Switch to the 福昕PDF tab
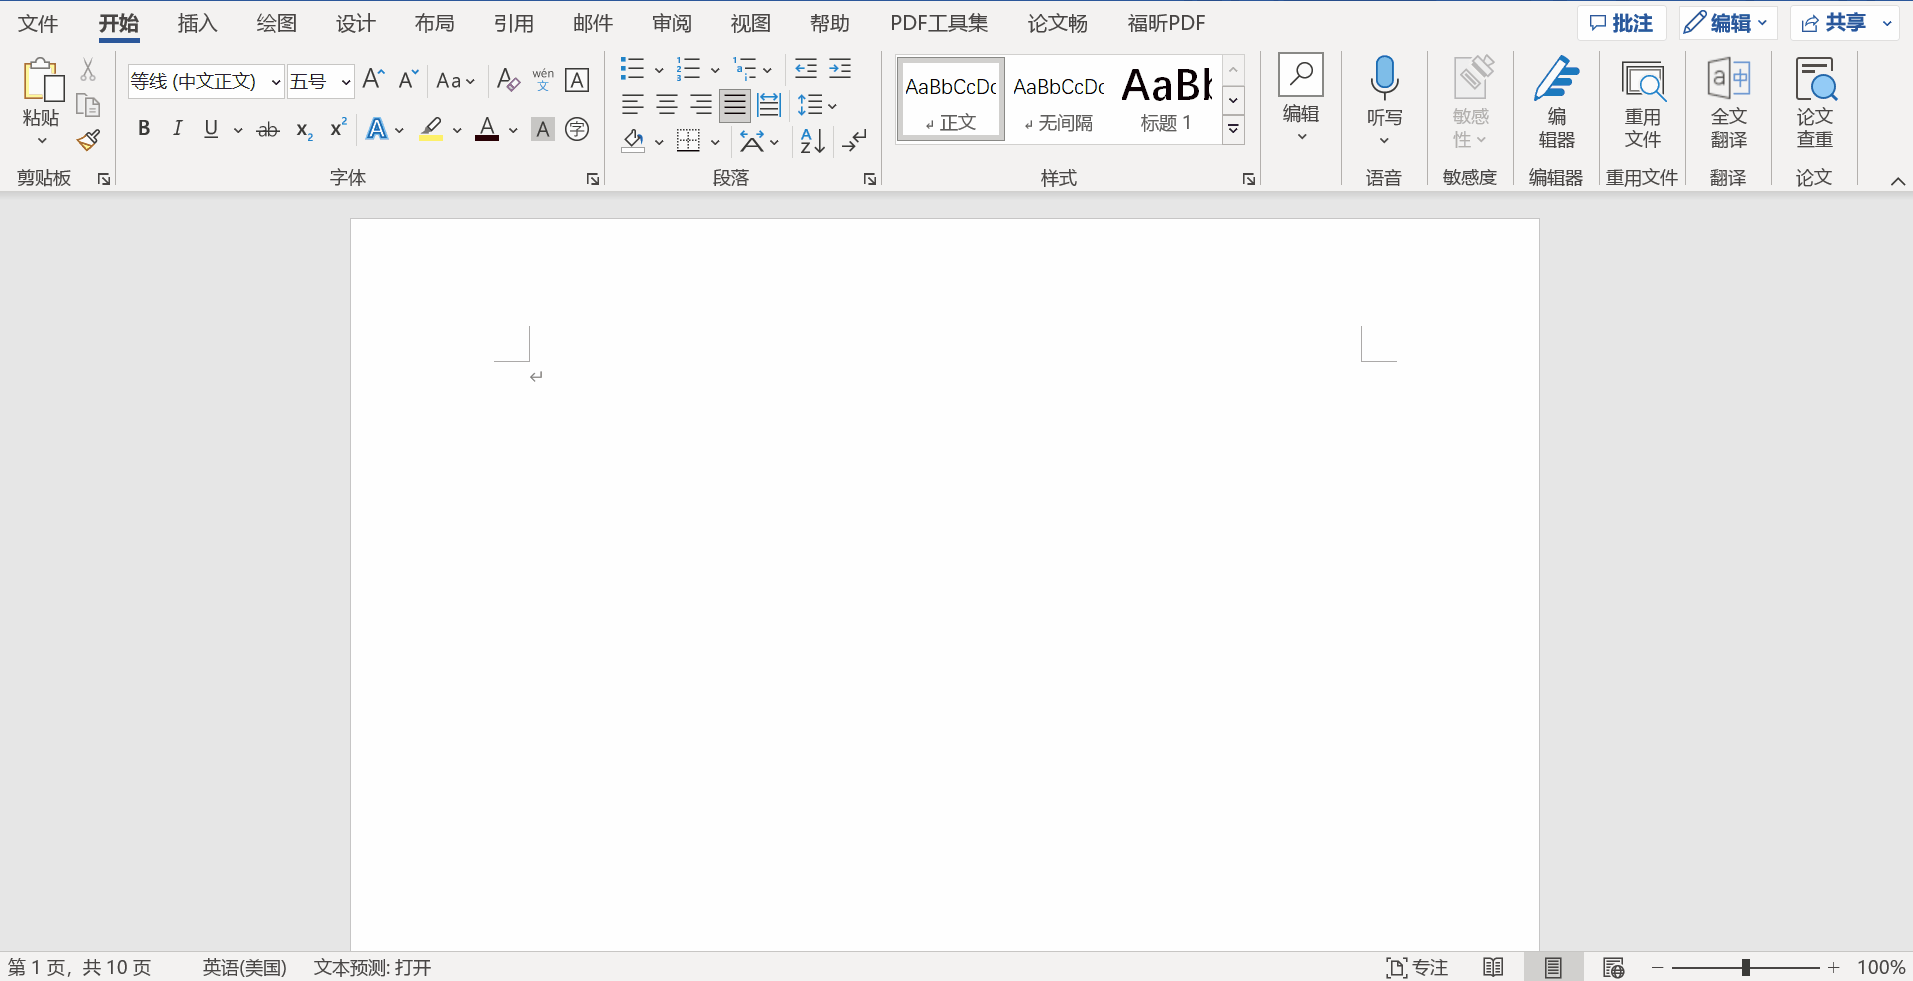Image resolution: width=1913 pixels, height=981 pixels. [x=1166, y=23]
